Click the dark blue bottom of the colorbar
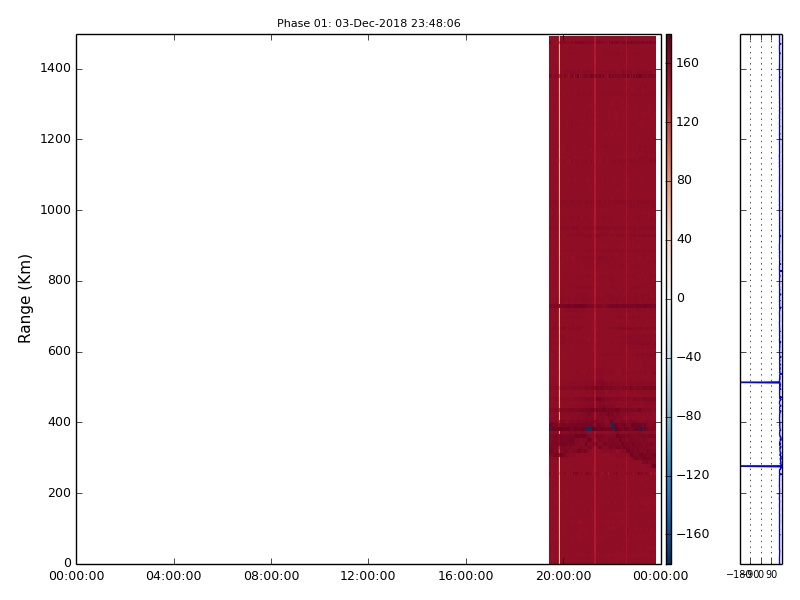This screenshot has height=600, width=800. click(669, 558)
